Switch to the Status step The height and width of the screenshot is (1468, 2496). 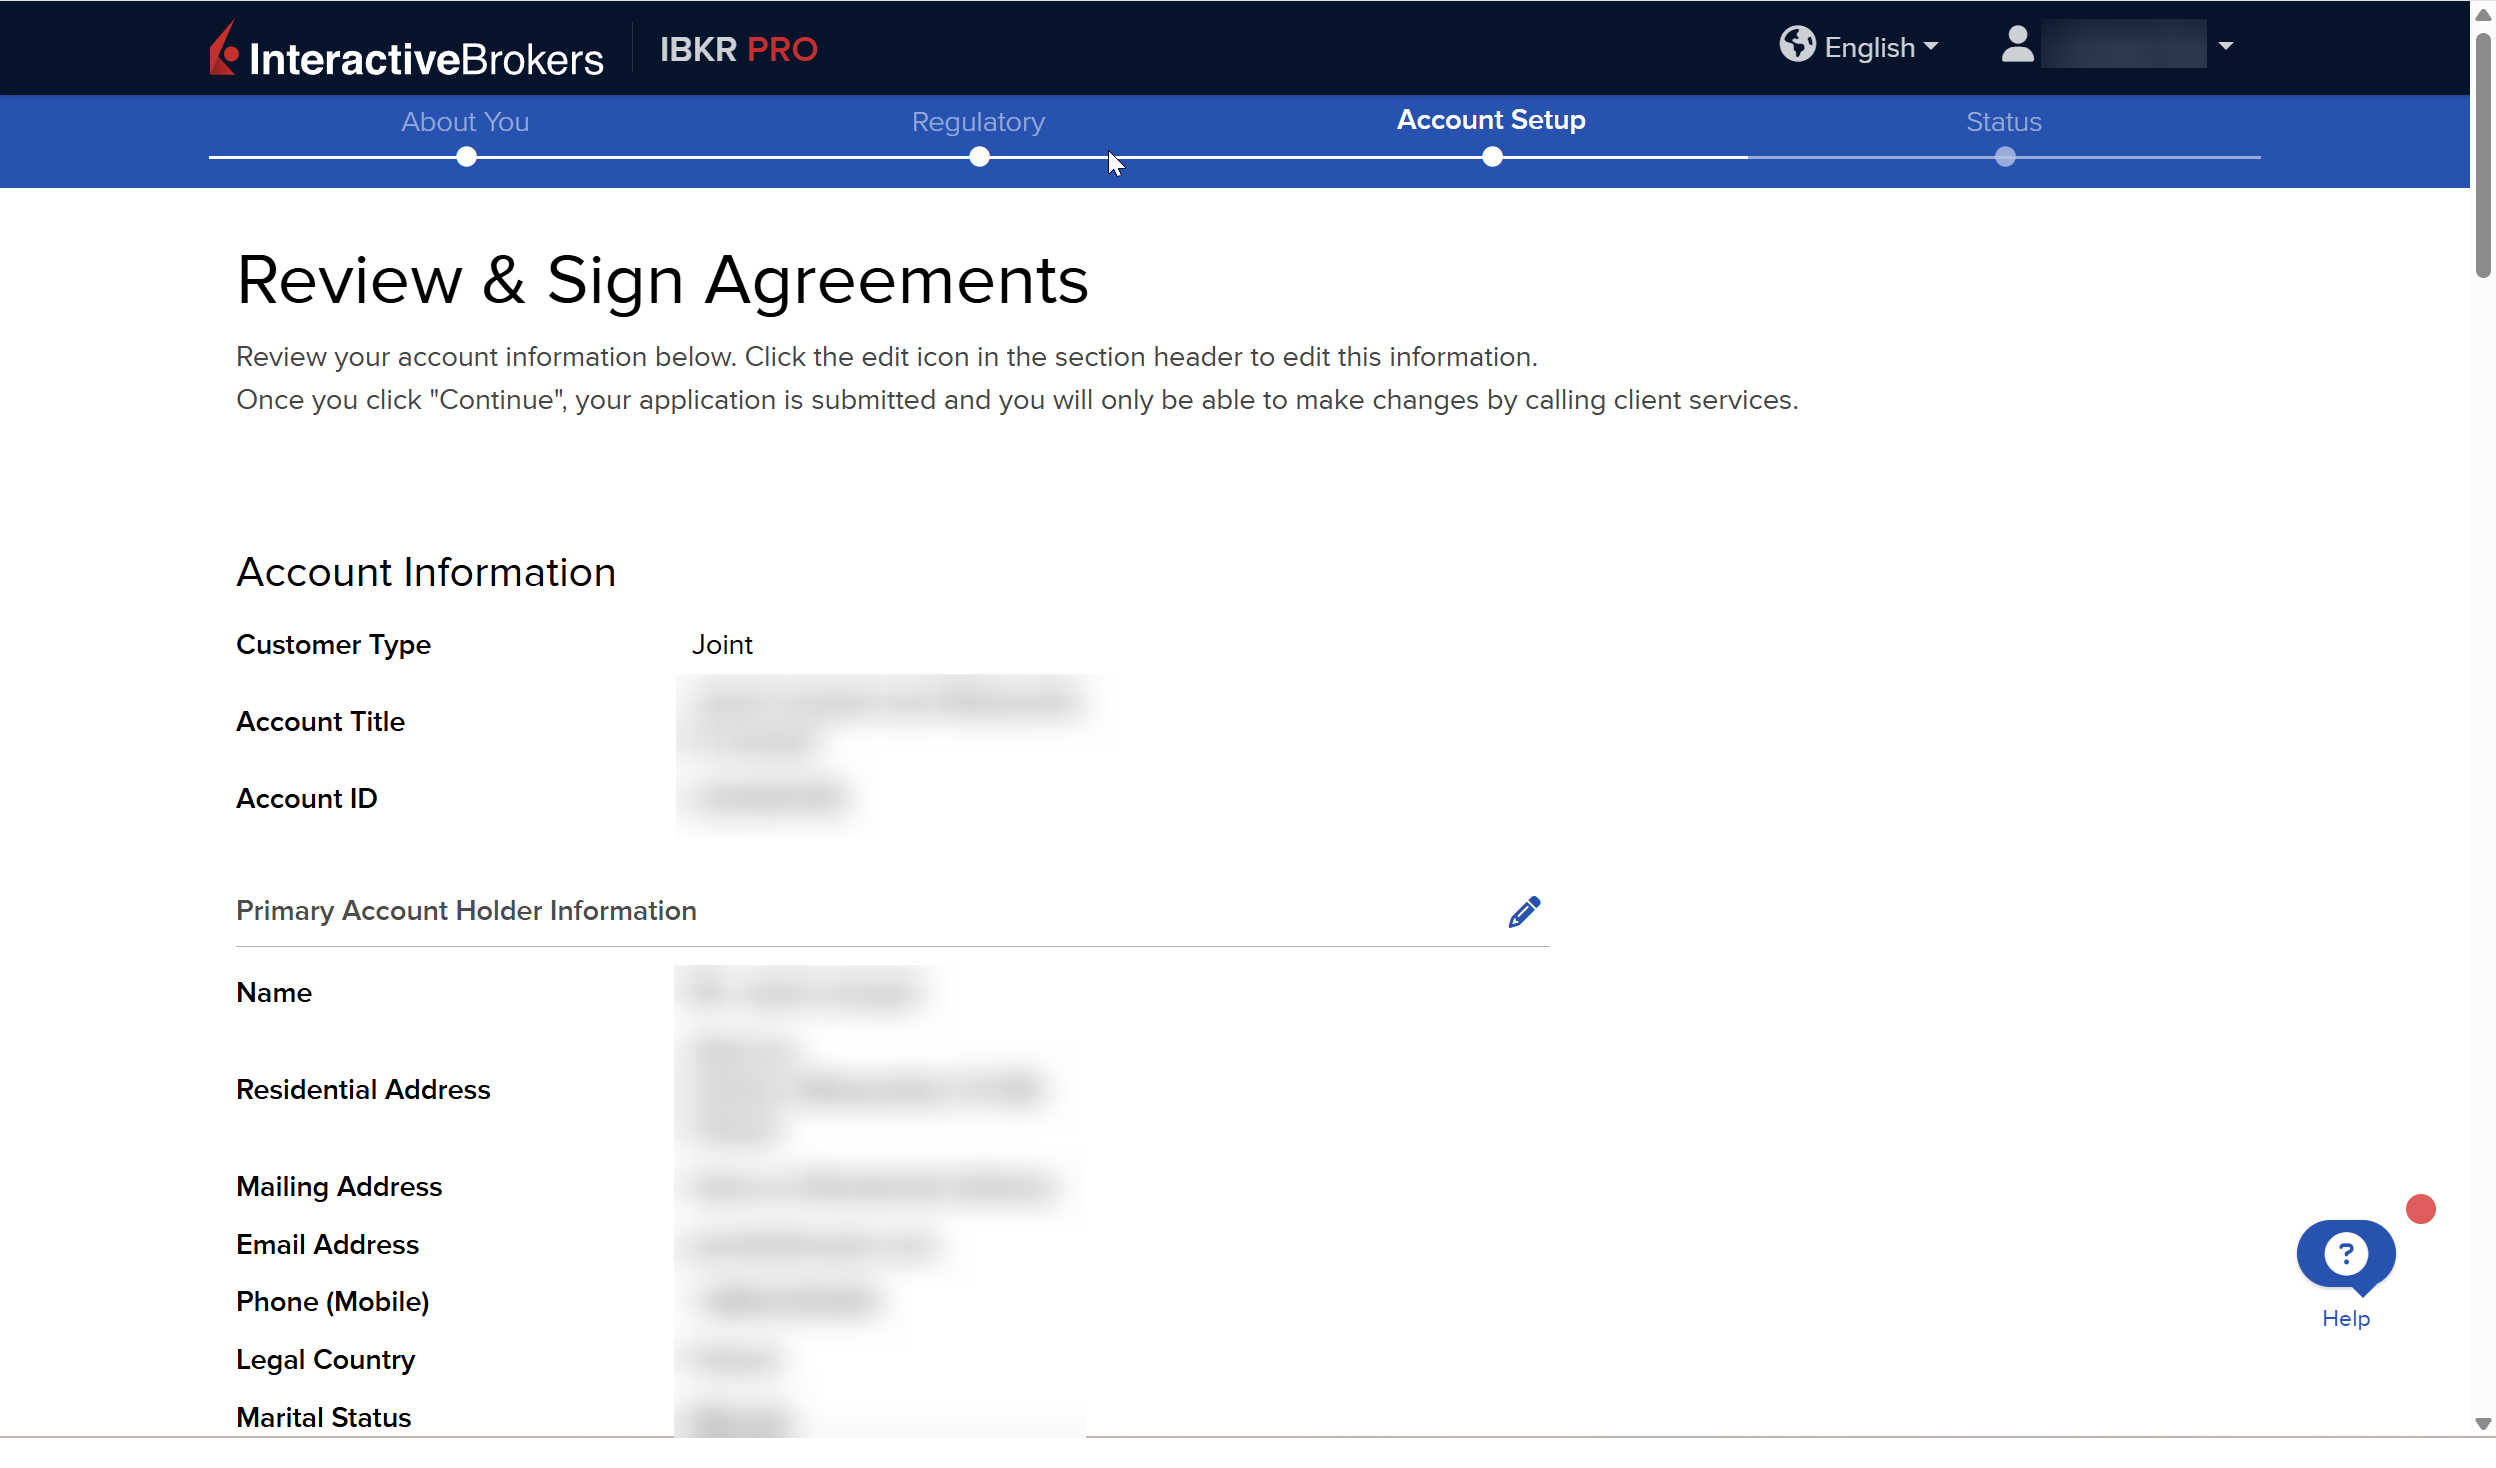(x=2003, y=122)
